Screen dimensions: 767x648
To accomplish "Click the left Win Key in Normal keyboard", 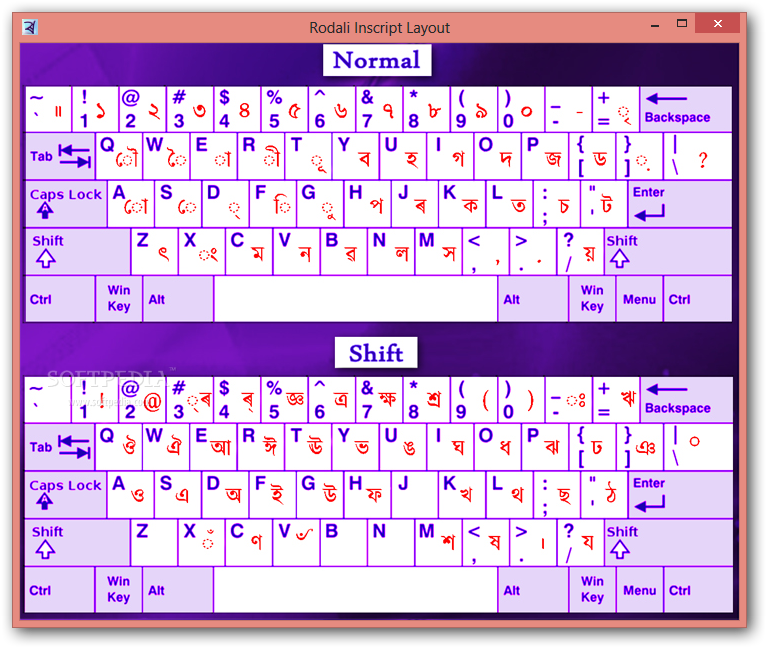I will pyautogui.click(x=119, y=299).
